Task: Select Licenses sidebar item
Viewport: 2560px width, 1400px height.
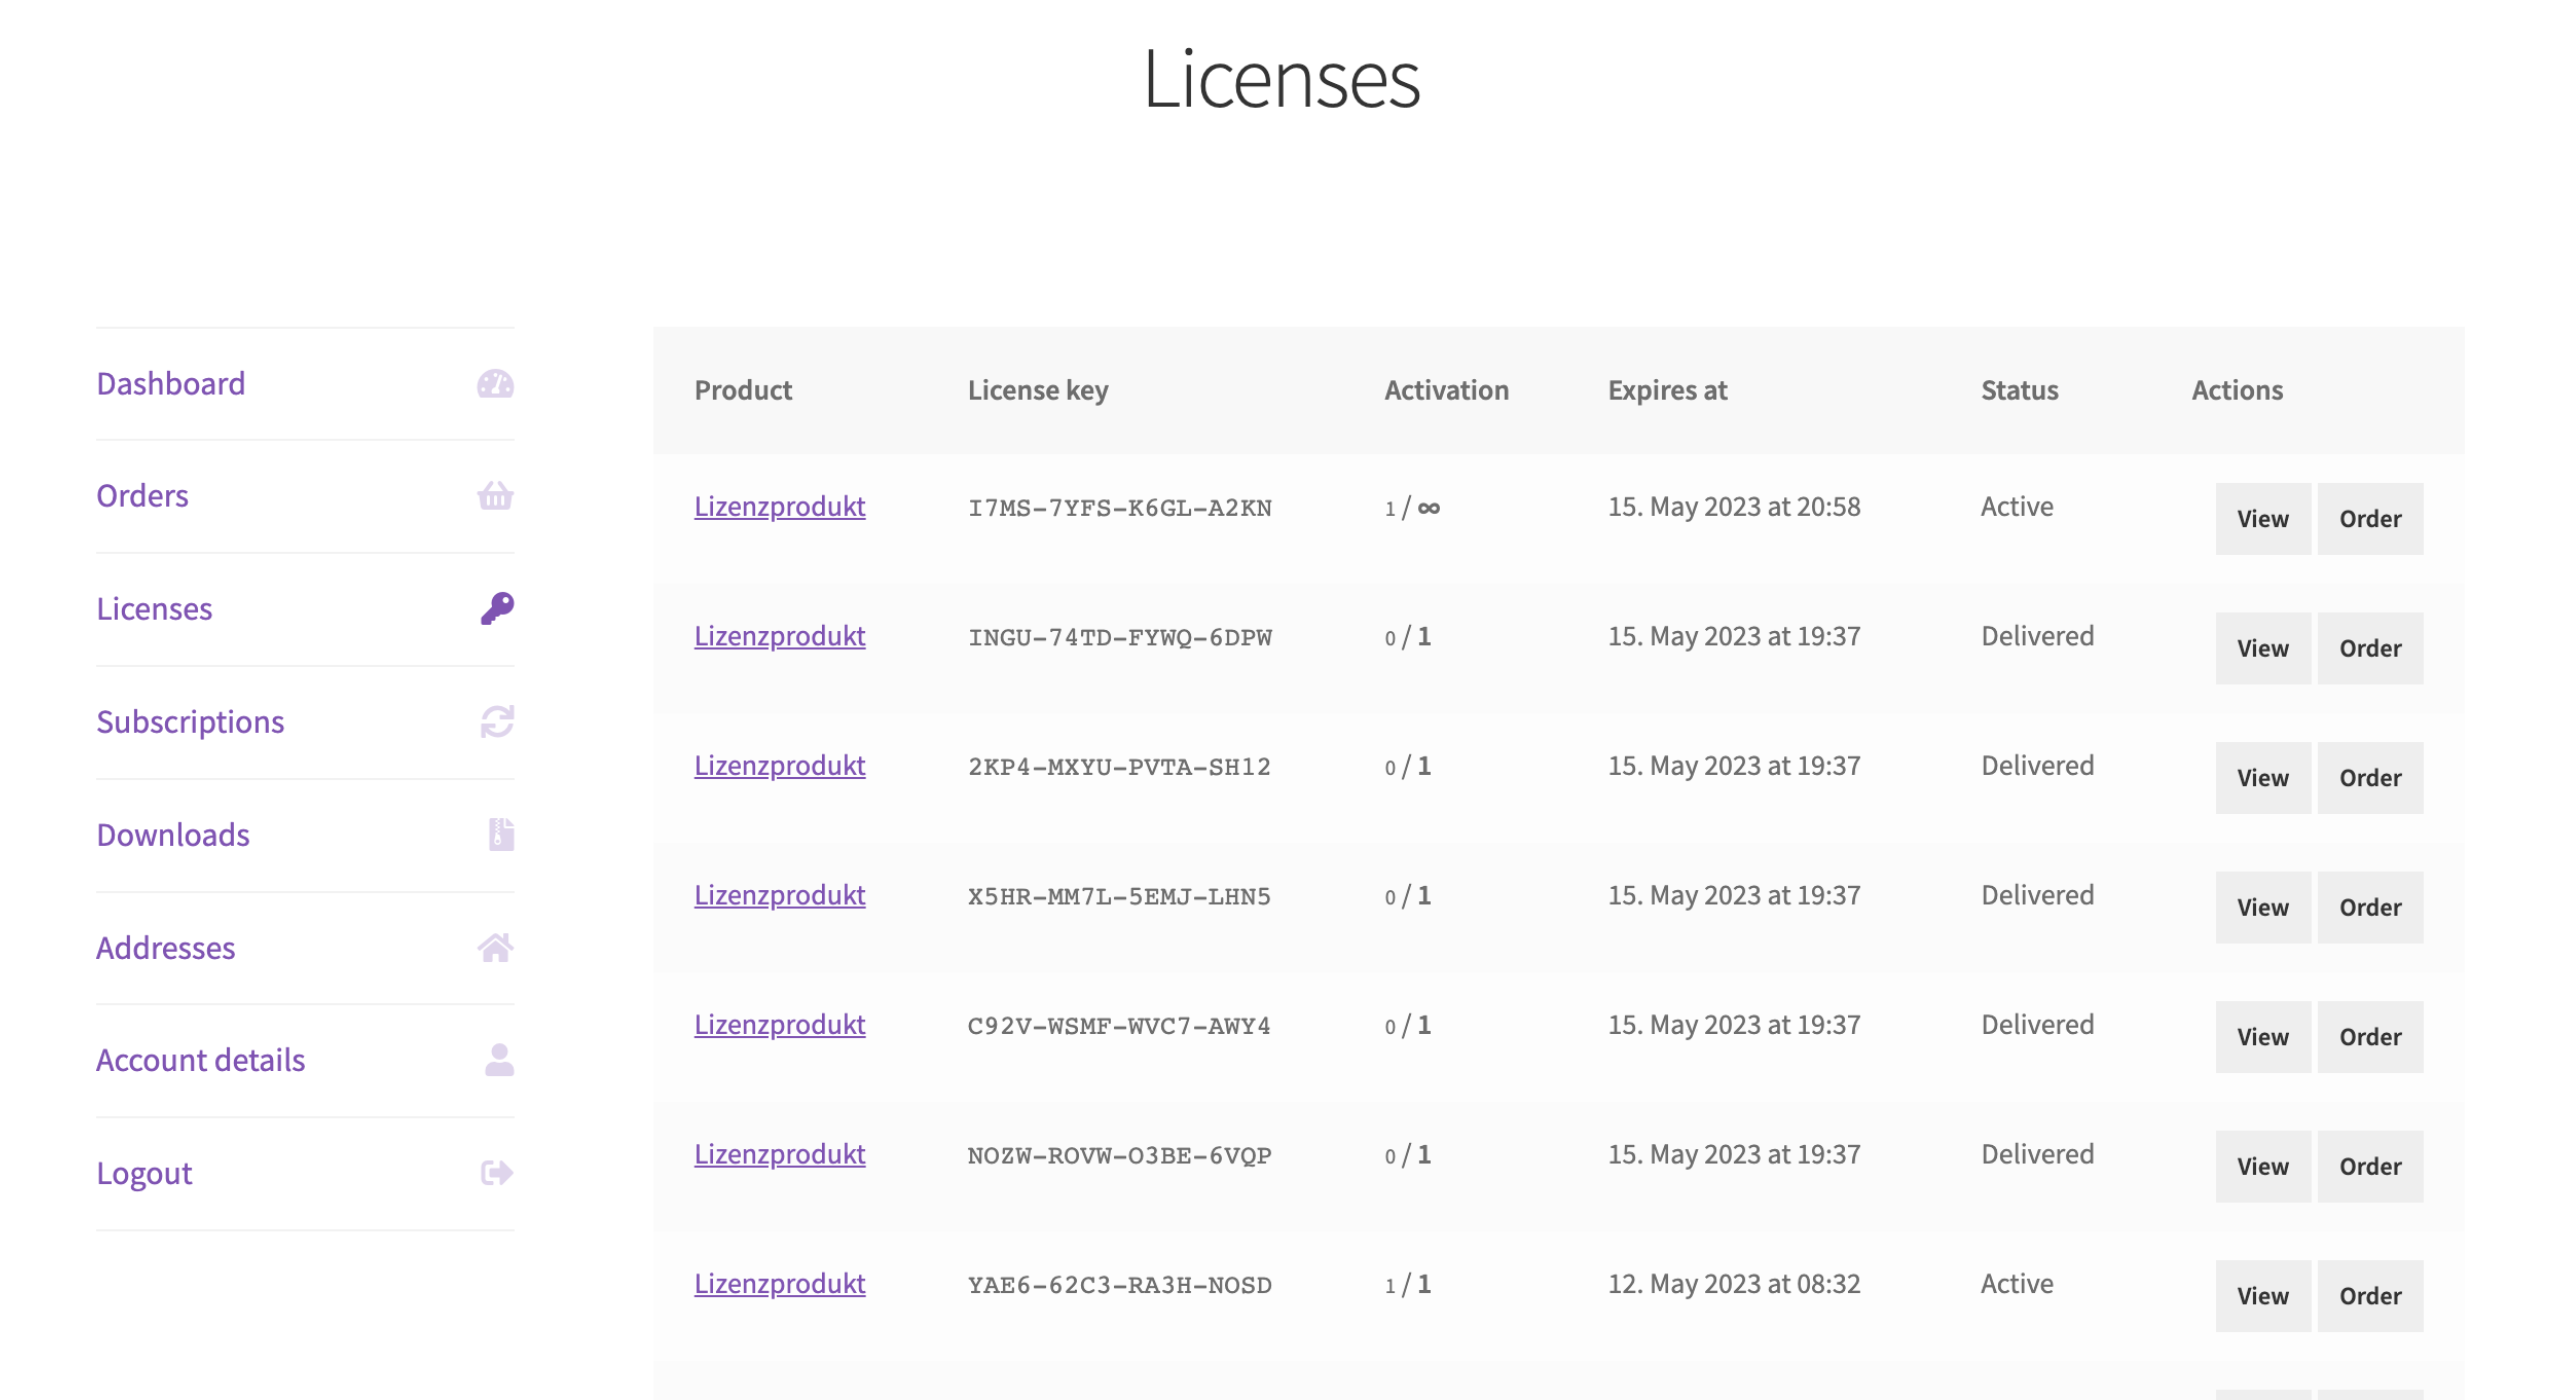Action: tap(154, 609)
